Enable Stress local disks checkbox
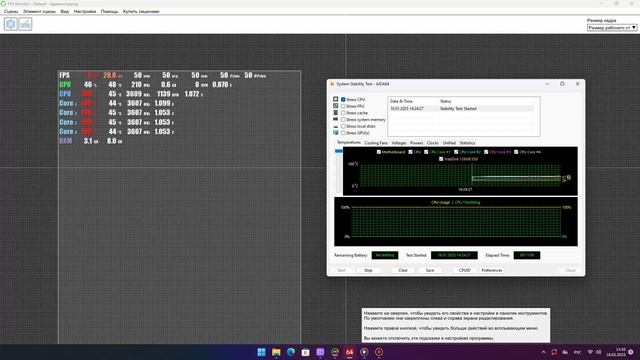640x360 pixels. pos(343,127)
